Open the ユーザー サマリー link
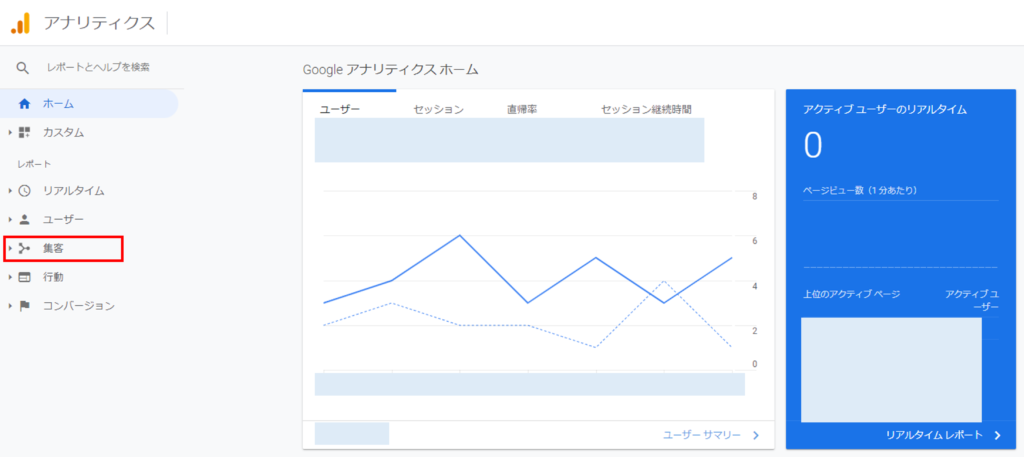1024x457 pixels. coord(702,435)
